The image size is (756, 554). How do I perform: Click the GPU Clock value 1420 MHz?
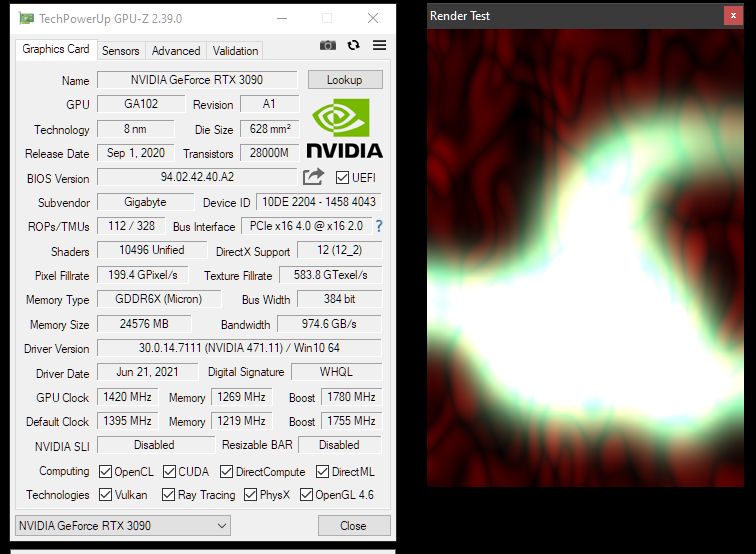click(127, 397)
